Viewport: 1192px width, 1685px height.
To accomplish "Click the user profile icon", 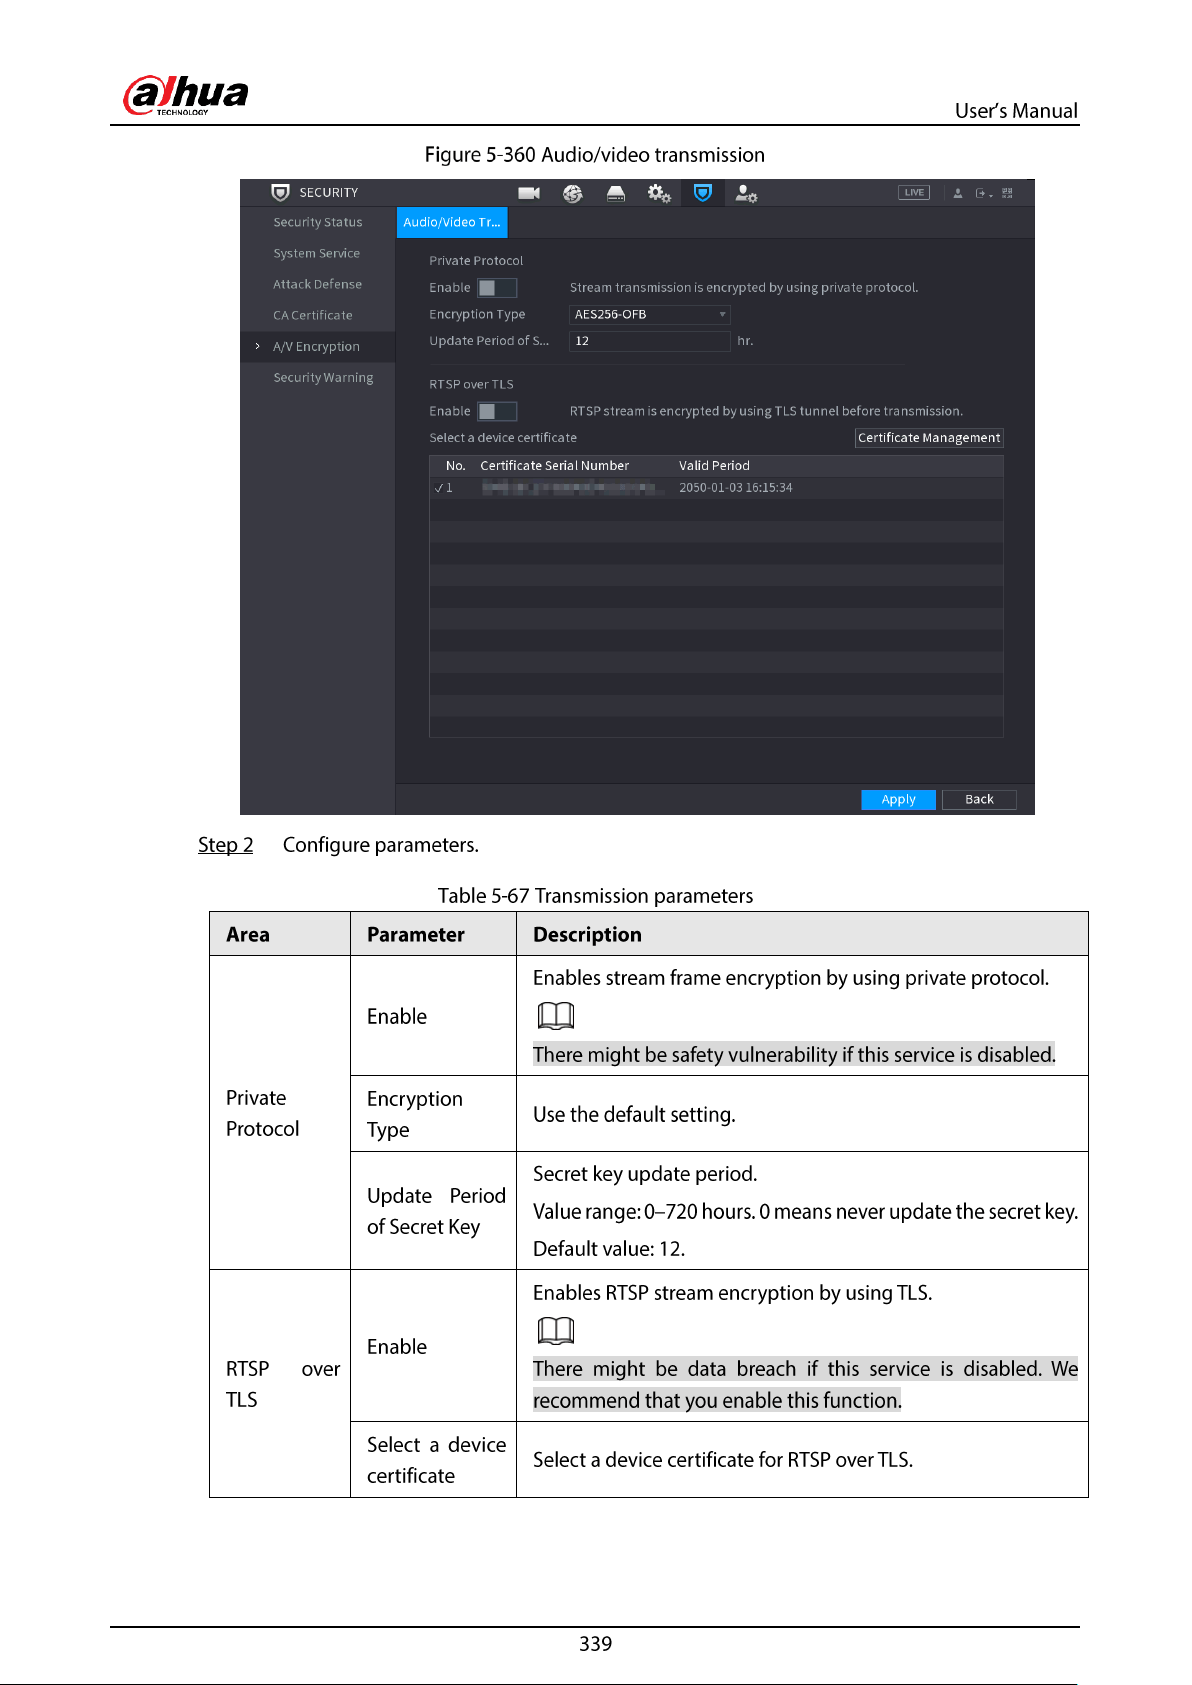I will [958, 193].
